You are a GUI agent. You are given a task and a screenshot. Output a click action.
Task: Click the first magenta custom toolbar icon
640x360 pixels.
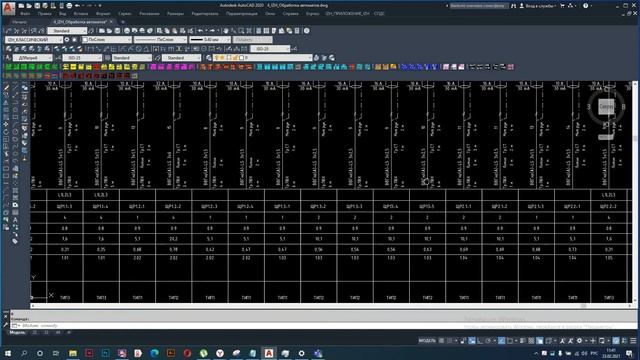pos(153,67)
